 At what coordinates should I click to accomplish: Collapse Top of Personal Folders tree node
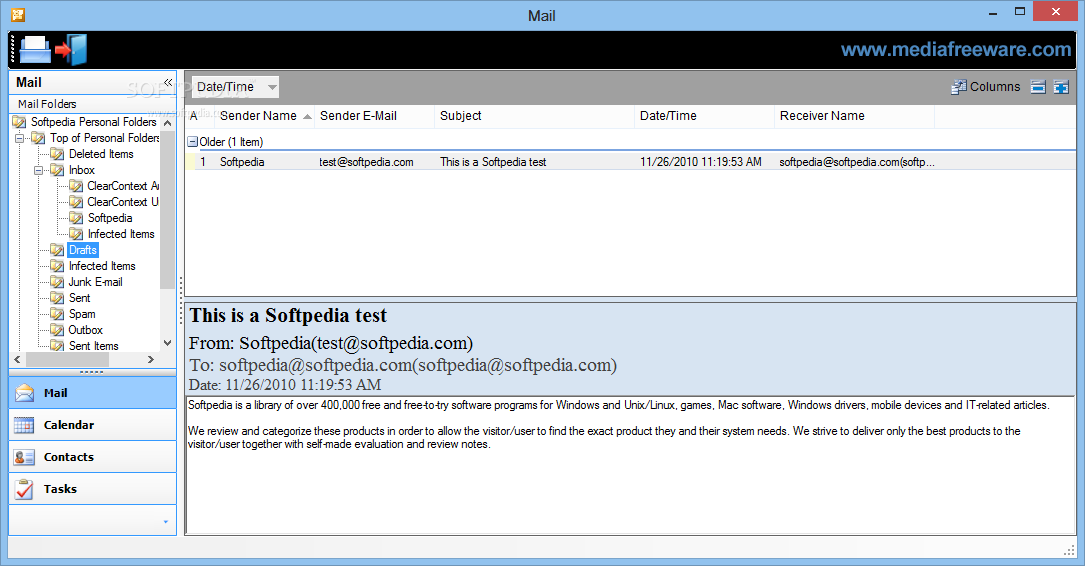tap(19, 138)
